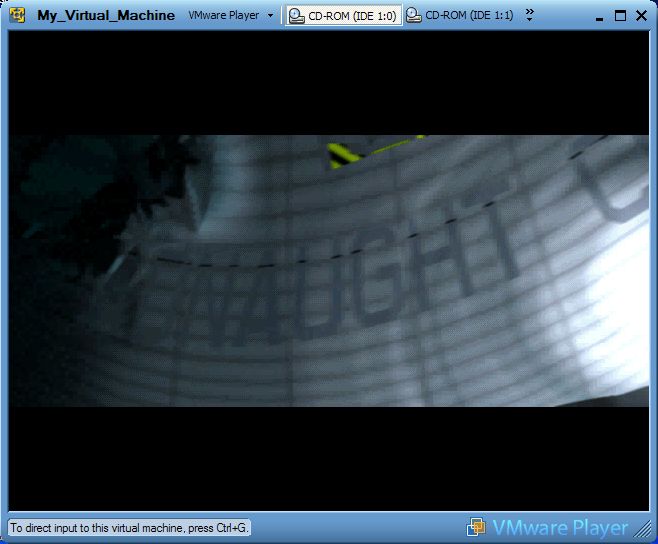The image size is (658, 544).
Task: Click the black letterbox area above the video
Action: (328, 85)
